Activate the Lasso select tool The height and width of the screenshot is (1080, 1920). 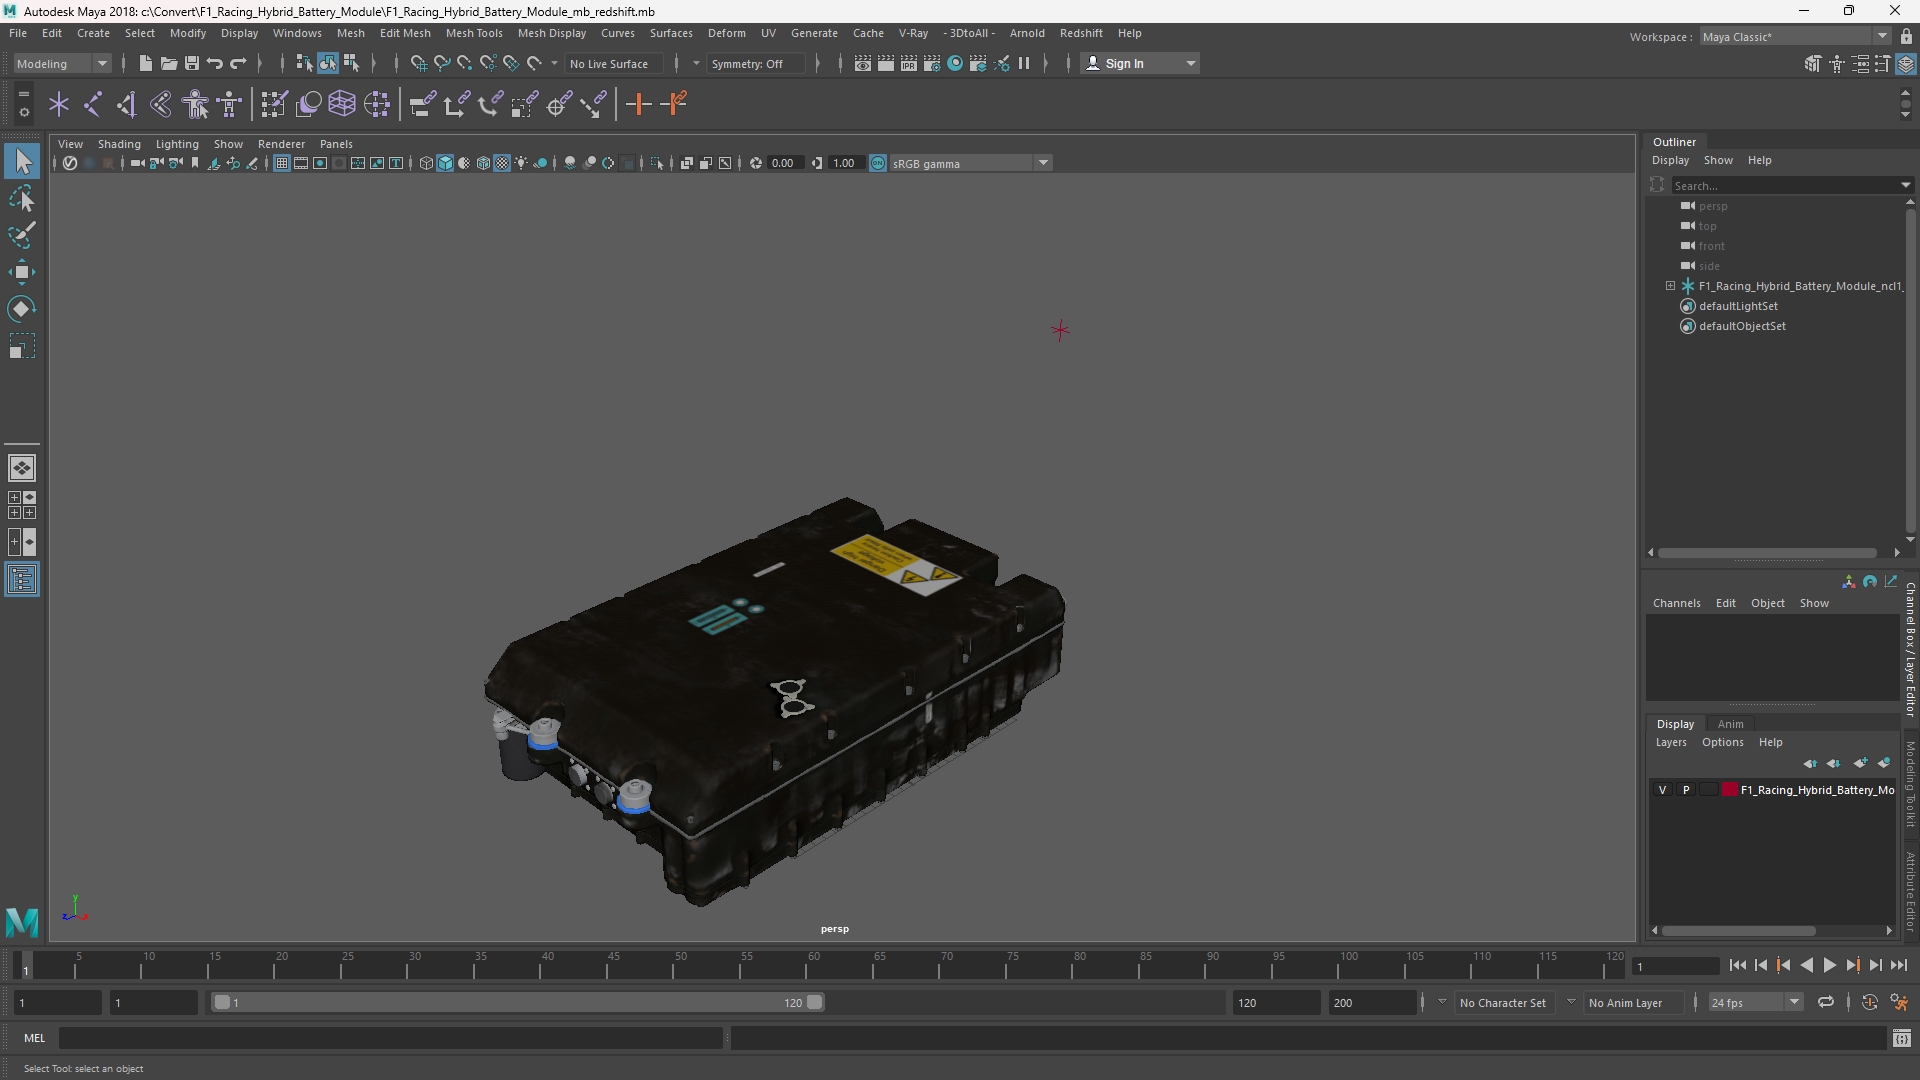[22, 198]
